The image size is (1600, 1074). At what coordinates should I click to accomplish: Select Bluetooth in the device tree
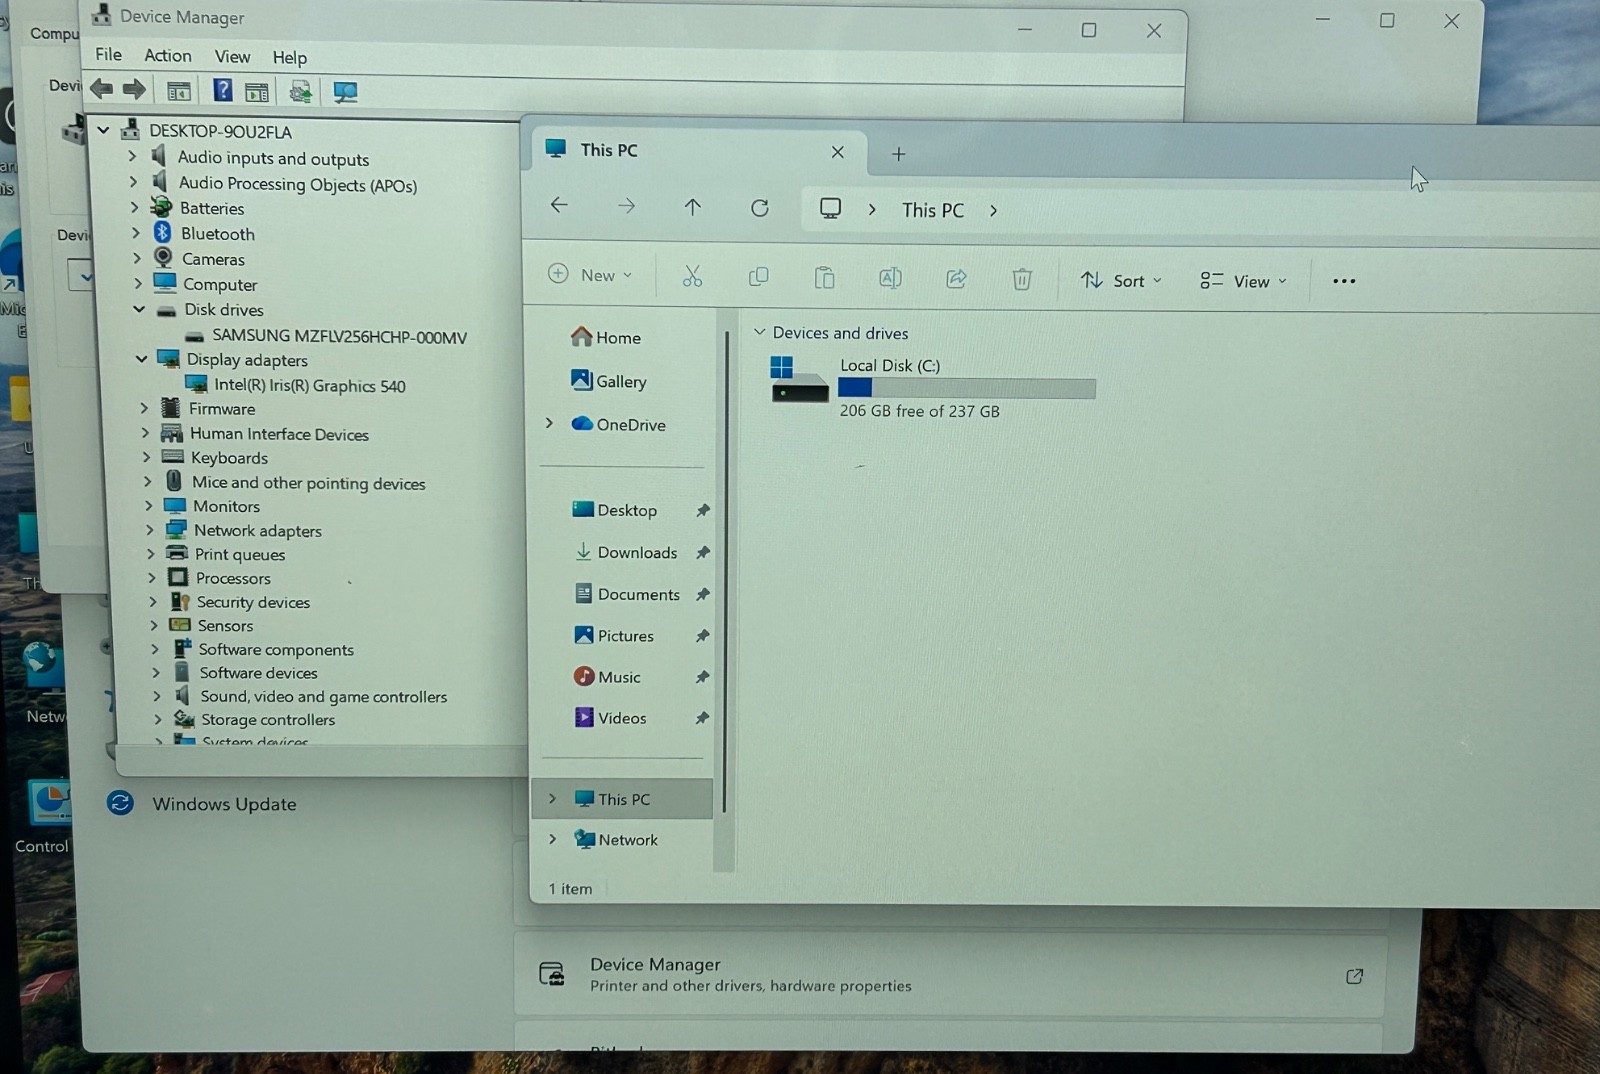click(x=217, y=234)
